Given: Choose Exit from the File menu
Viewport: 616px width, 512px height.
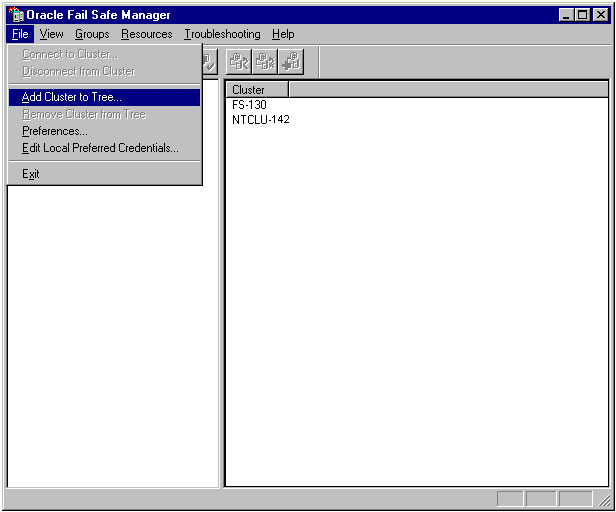Looking at the screenshot, I should [104, 174].
